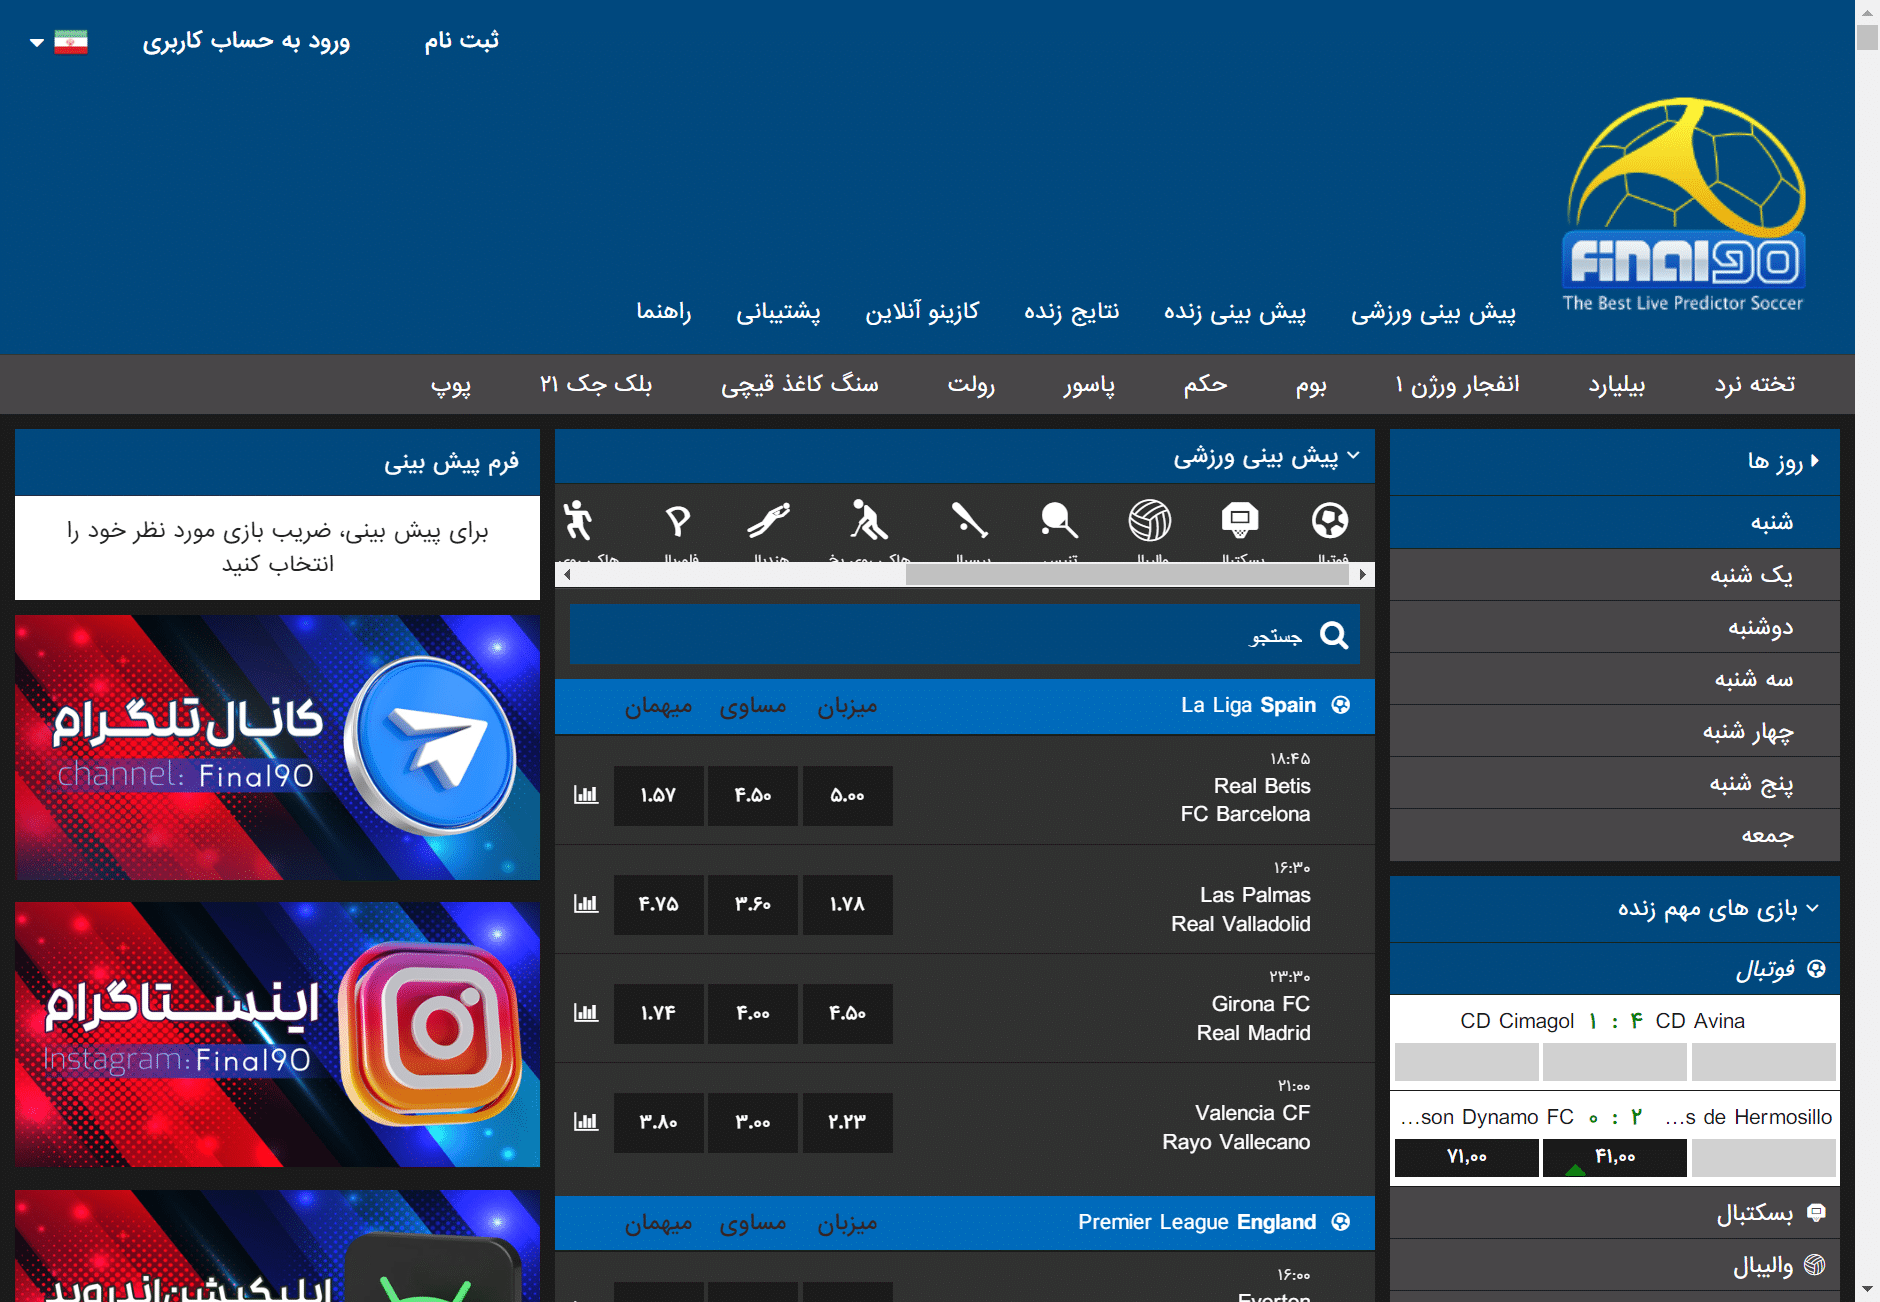Click volleyball icon in live games panel
The width and height of the screenshot is (1880, 1302).
[1815, 1265]
